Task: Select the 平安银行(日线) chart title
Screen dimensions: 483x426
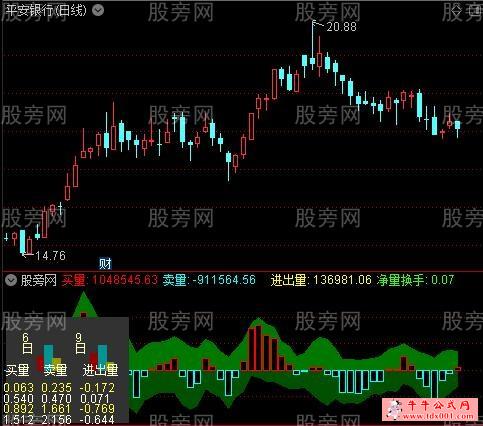Action: pos(46,10)
